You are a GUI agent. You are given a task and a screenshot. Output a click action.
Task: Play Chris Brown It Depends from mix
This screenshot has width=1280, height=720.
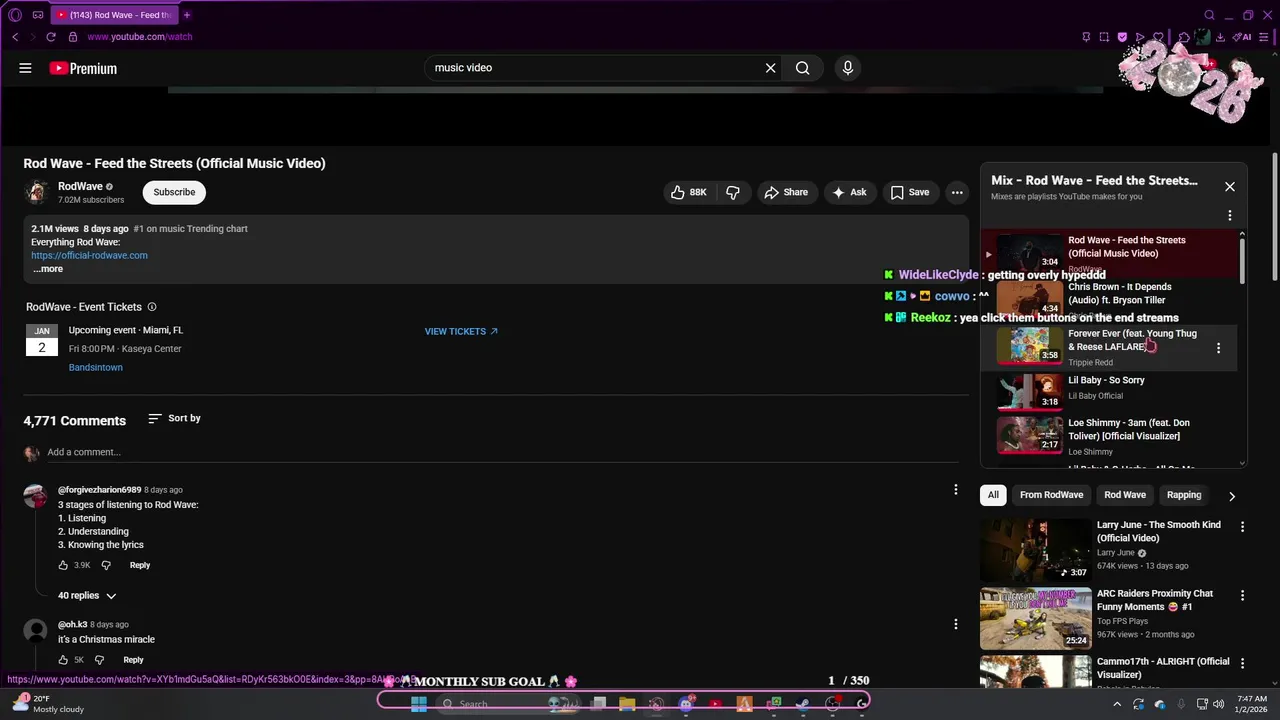1108,300
